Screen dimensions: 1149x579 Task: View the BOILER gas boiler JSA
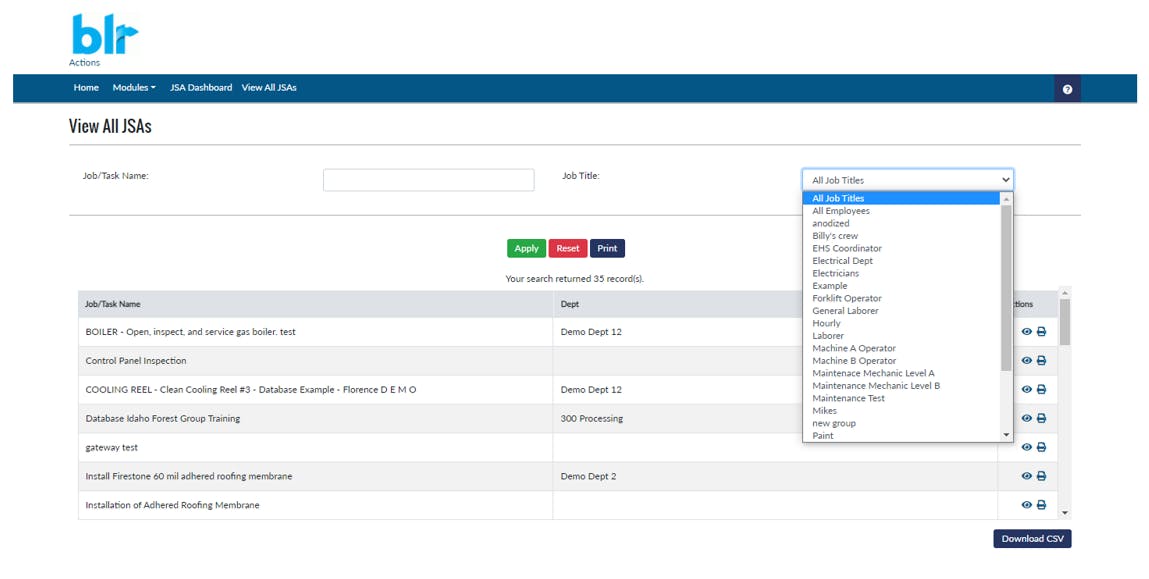pos(1027,332)
